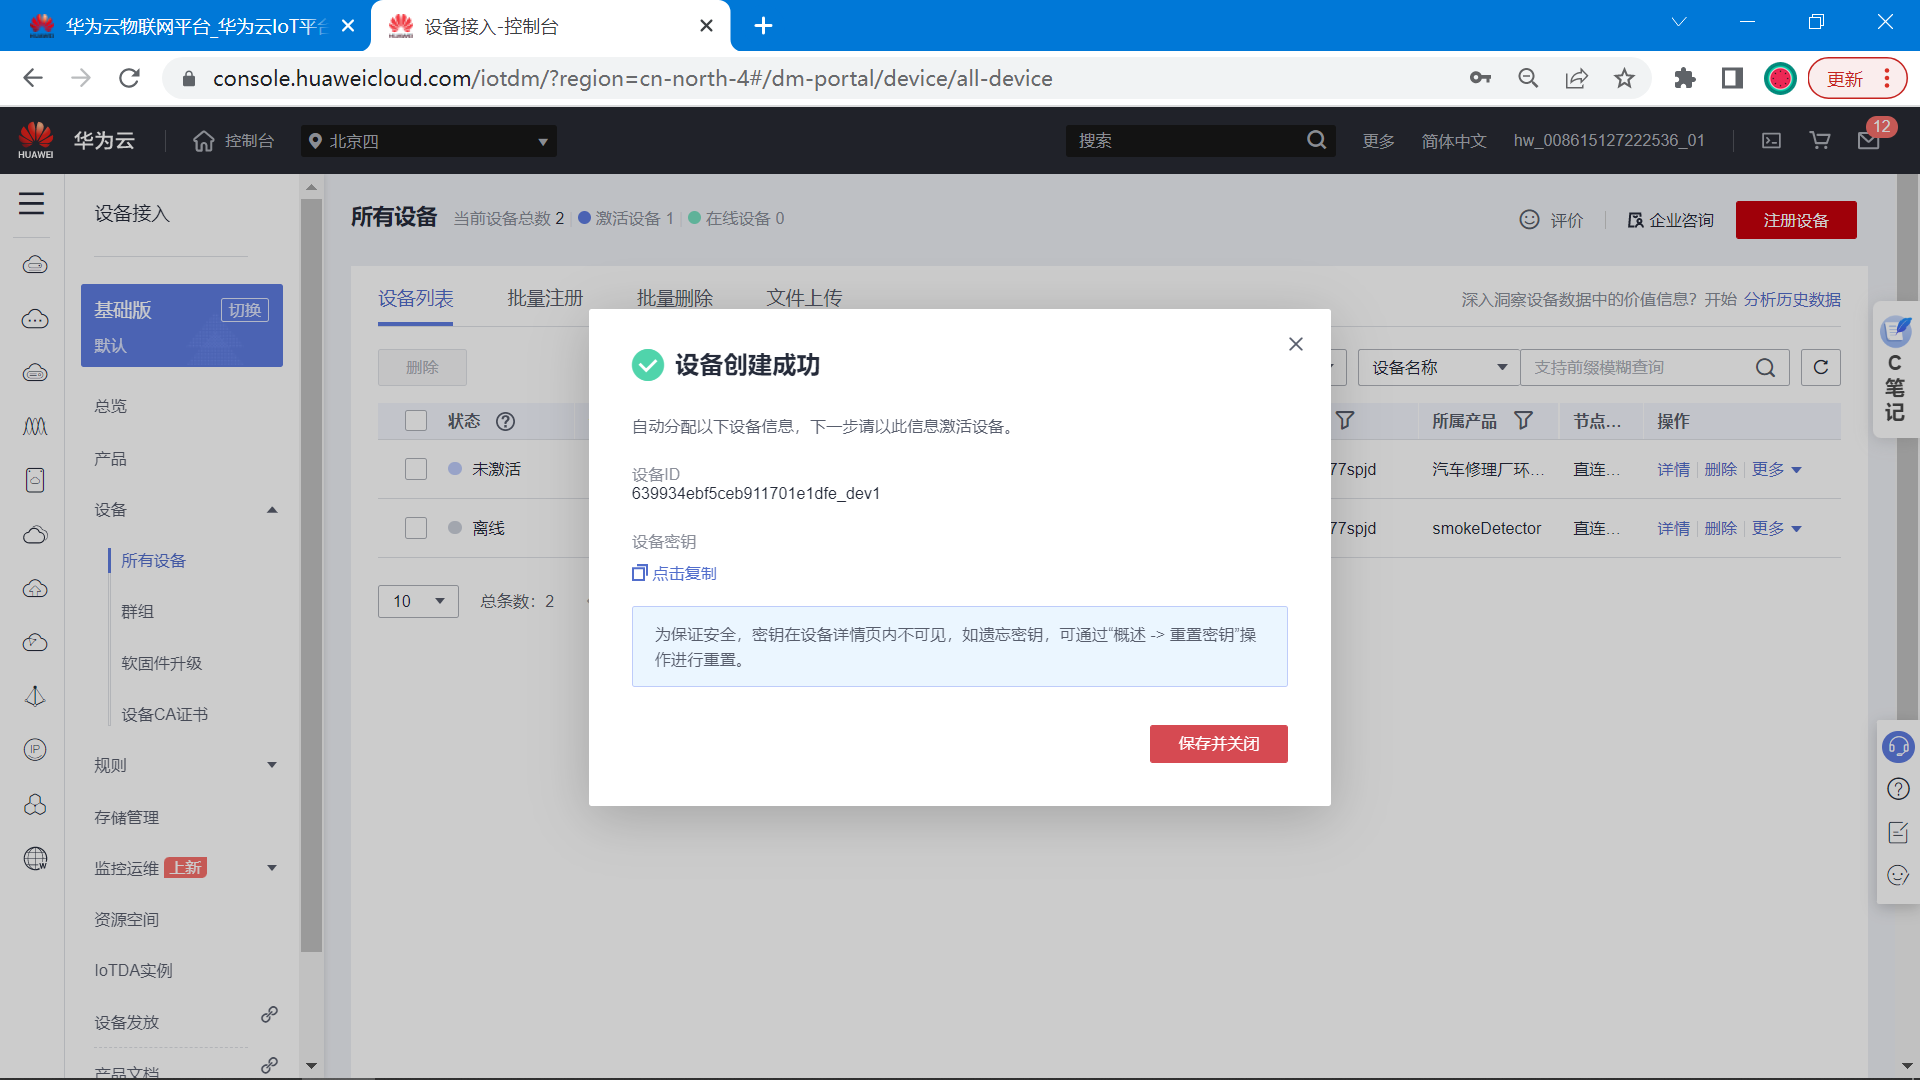Image resolution: width=1920 pixels, height=1080 pixels.
Task: Click the Save and Close button
Action: tap(1218, 744)
